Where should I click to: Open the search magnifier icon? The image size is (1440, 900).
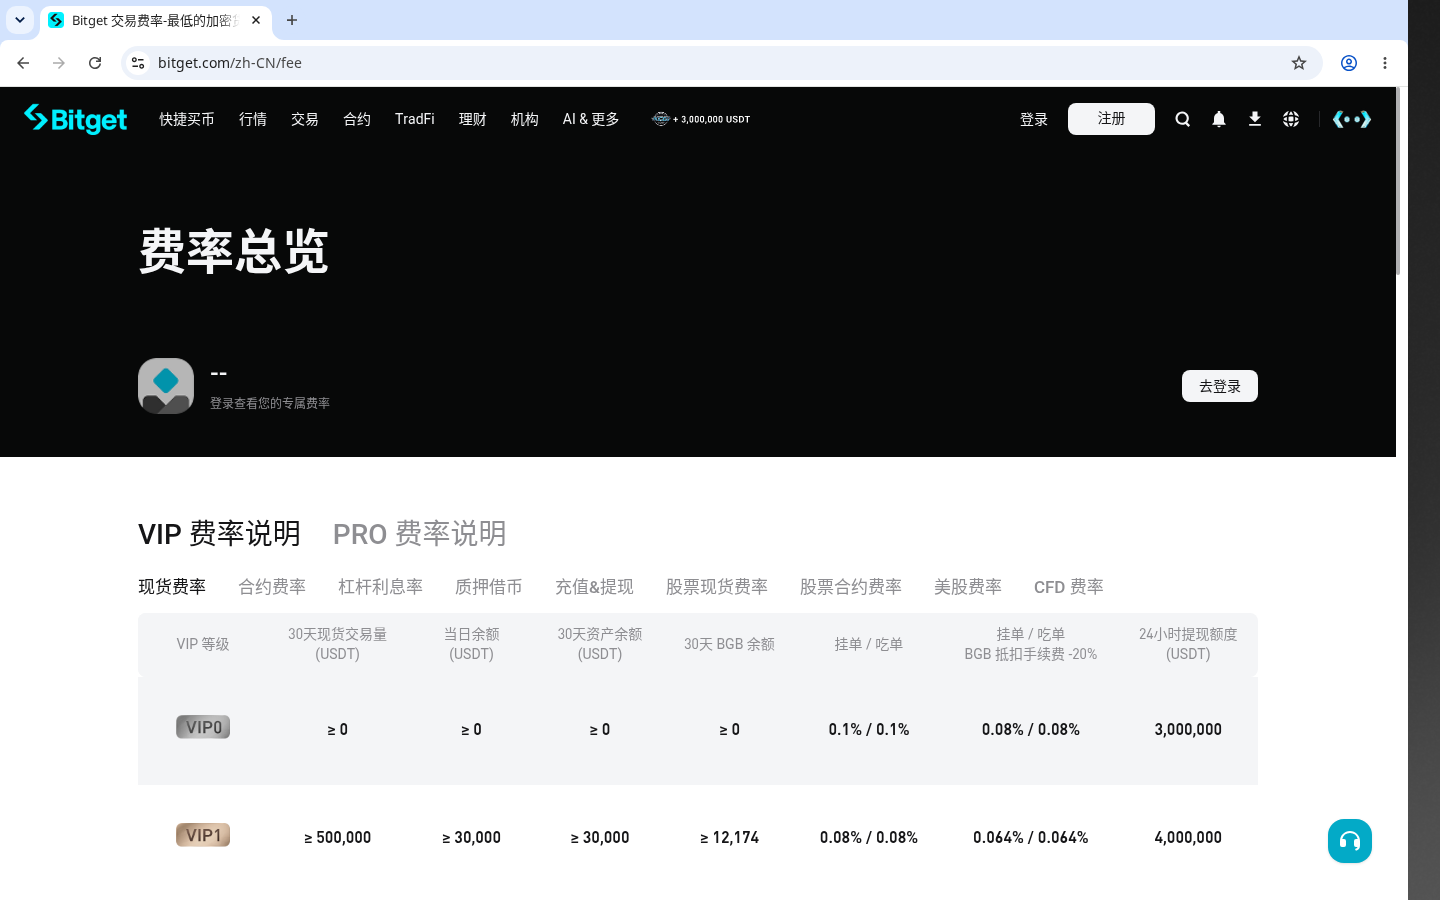tap(1182, 119)
